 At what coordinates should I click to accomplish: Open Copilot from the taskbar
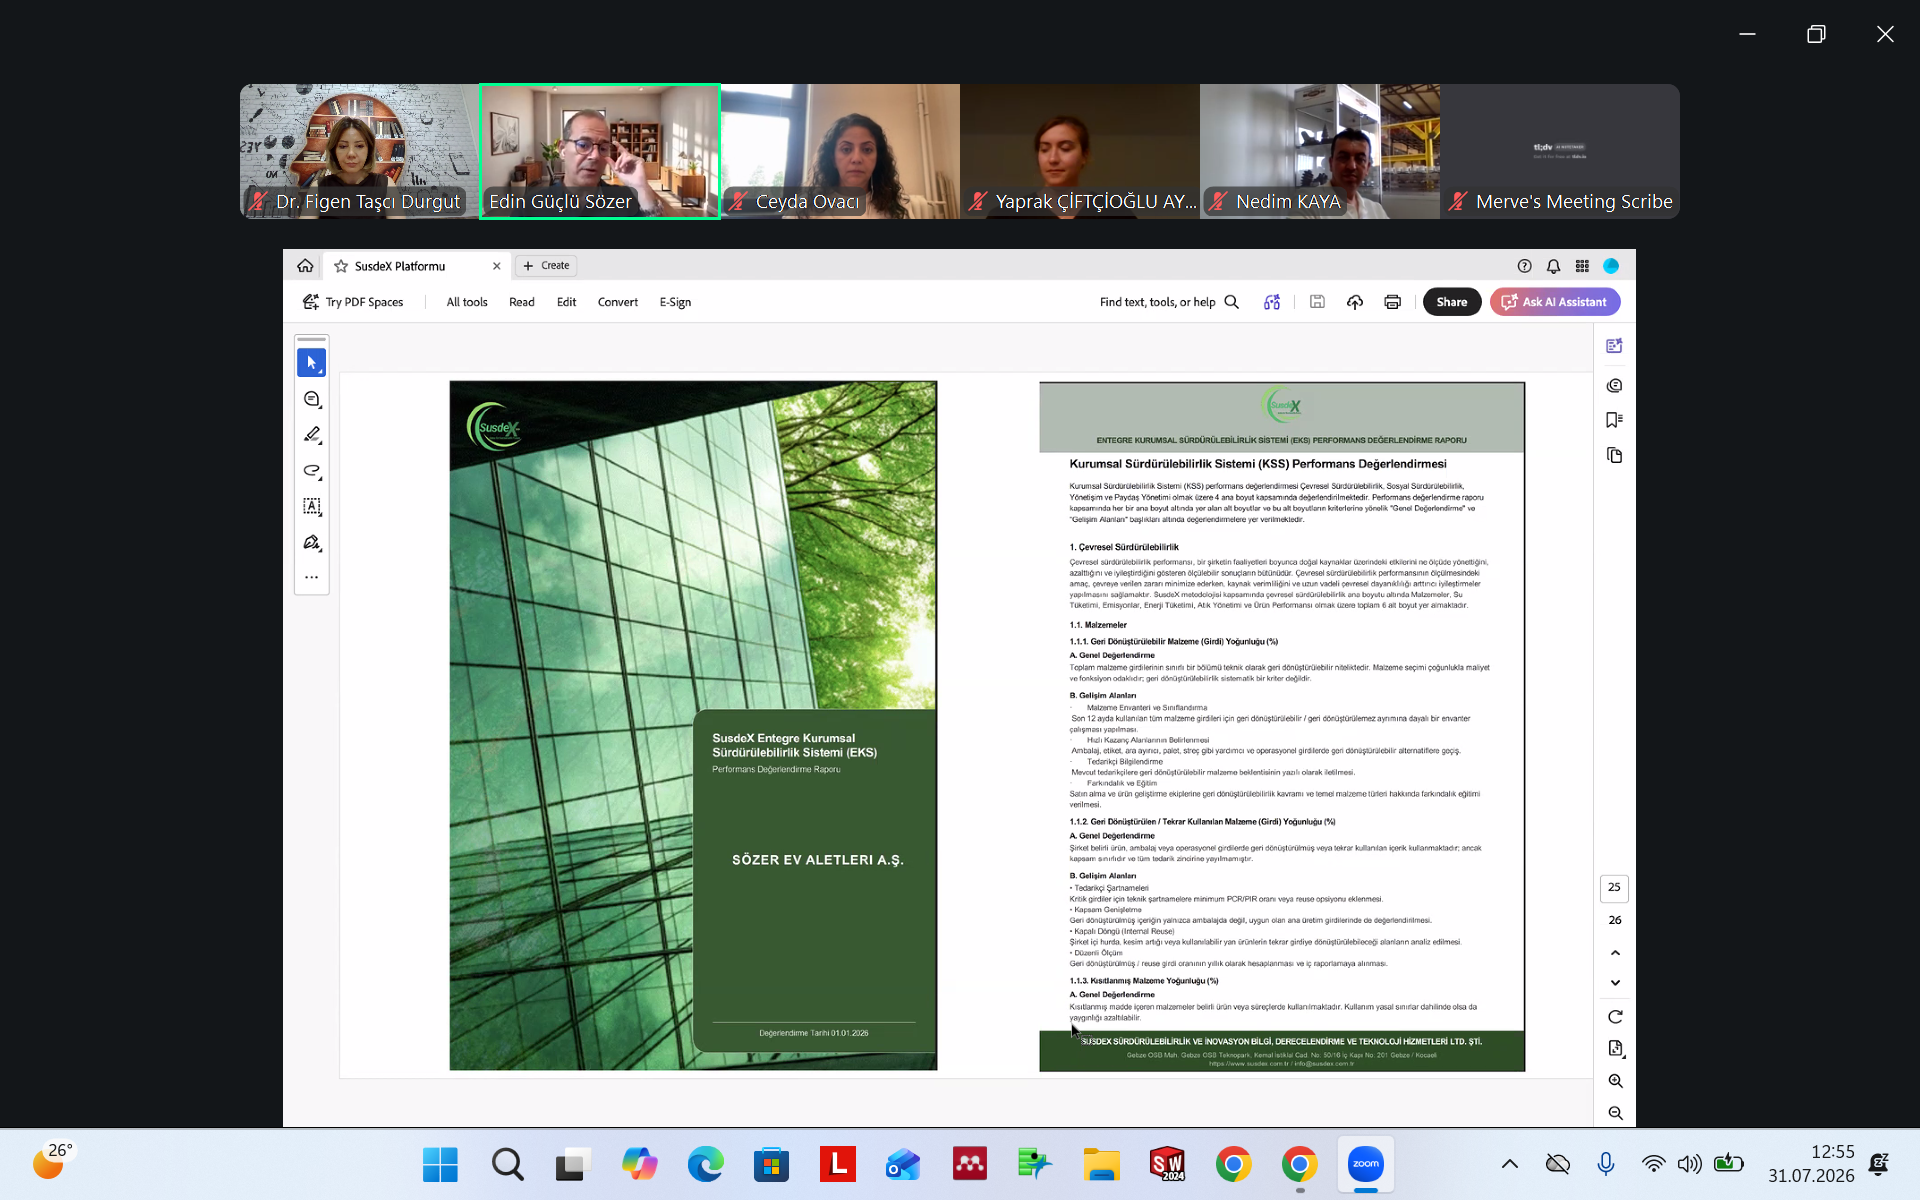(639, 1164)
